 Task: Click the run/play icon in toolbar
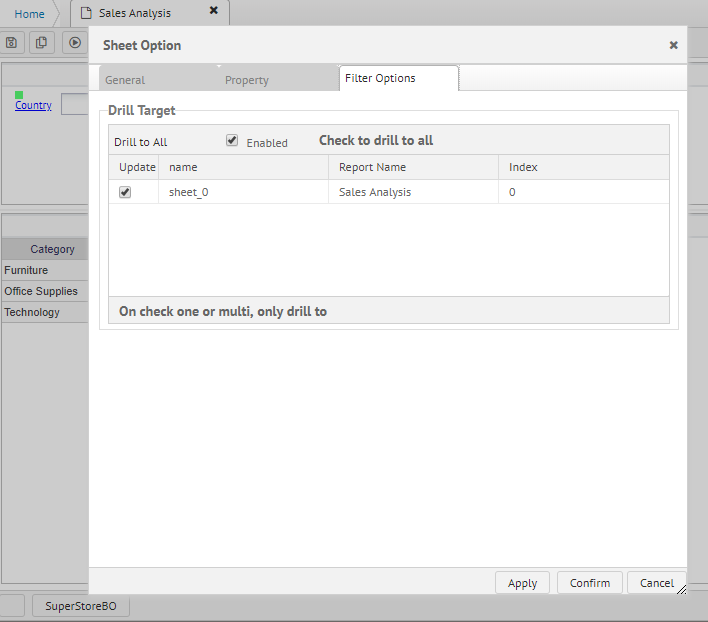pos(74,42)
